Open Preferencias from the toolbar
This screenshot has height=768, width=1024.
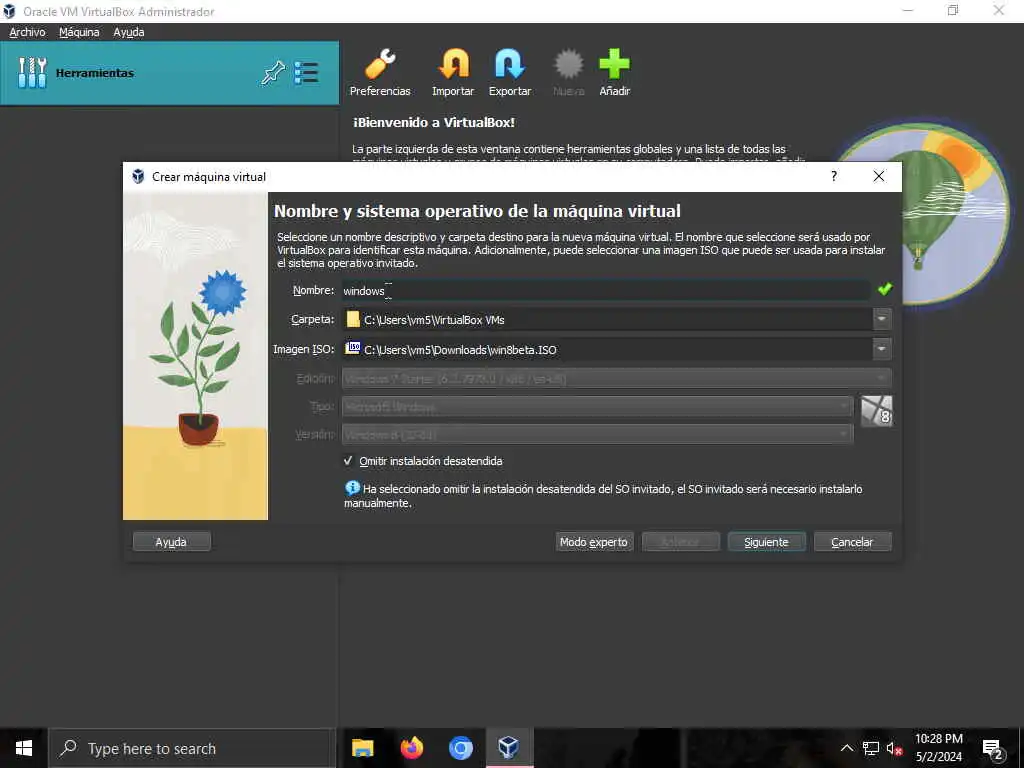[380, 72]
